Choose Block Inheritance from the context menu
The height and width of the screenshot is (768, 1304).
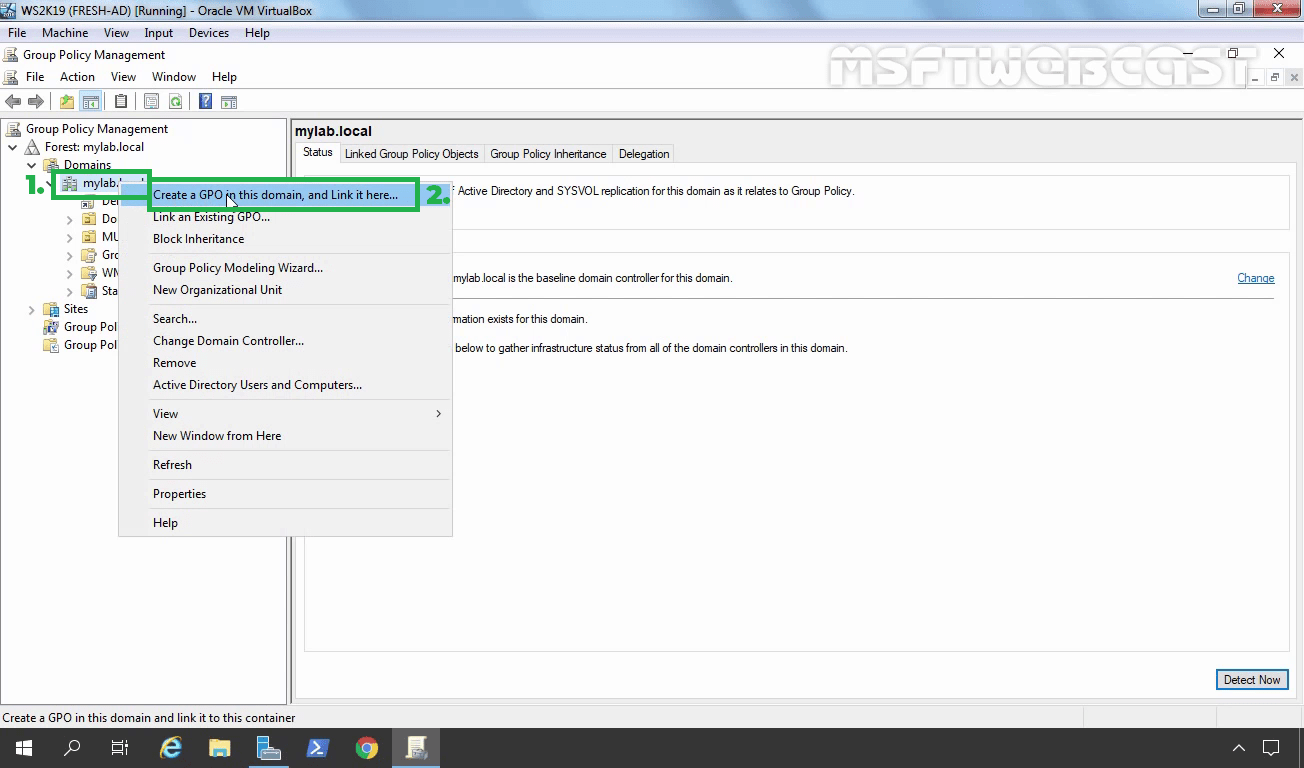[x=198, y=238]
